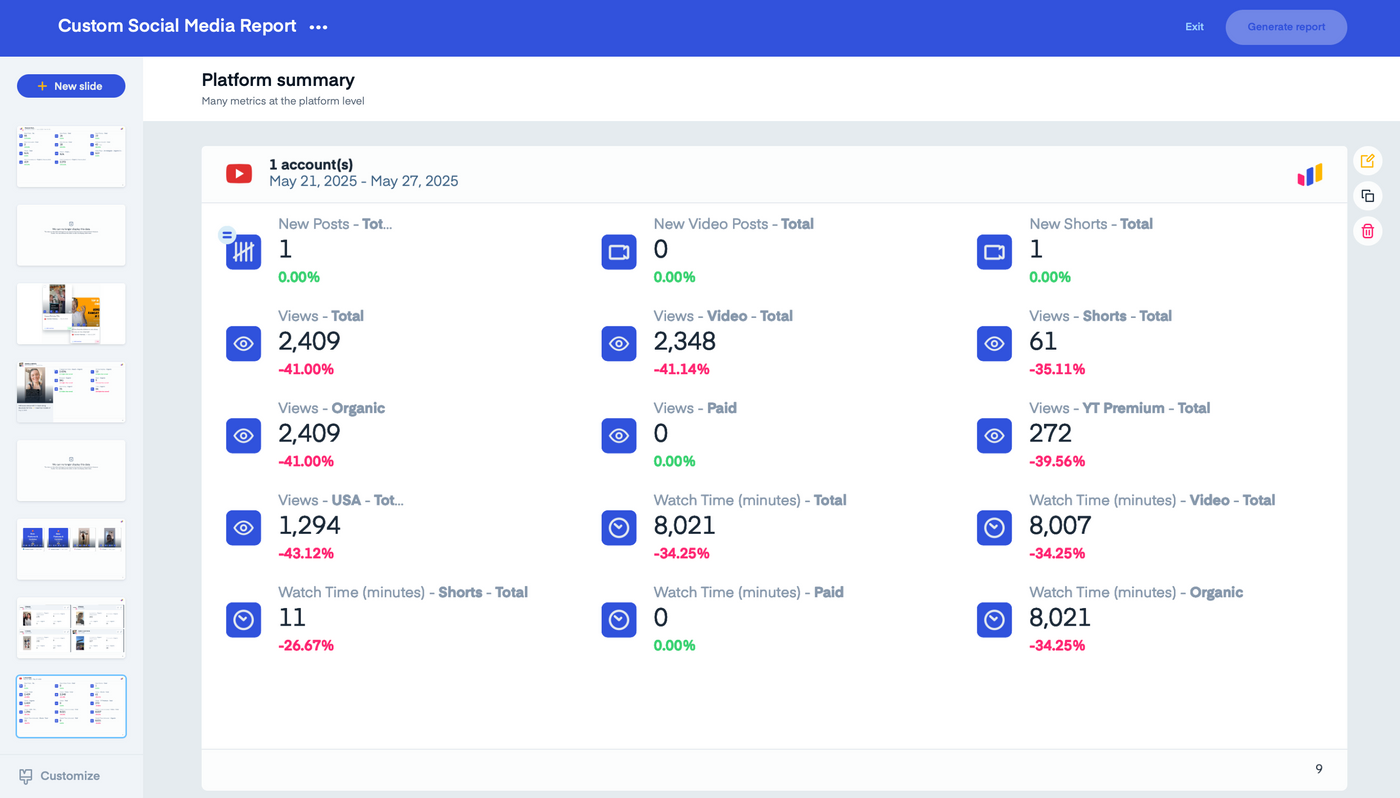Click the Customize paint icon

(26, 776)
